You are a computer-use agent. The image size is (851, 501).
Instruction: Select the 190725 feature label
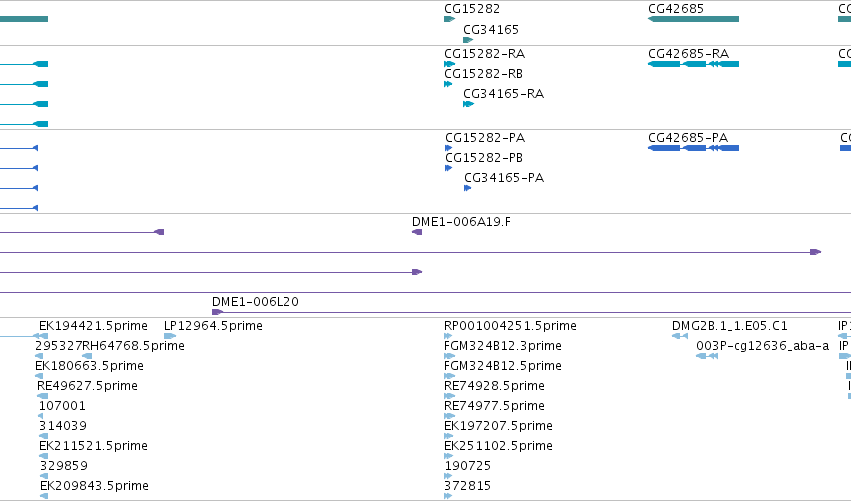(468, 466)
